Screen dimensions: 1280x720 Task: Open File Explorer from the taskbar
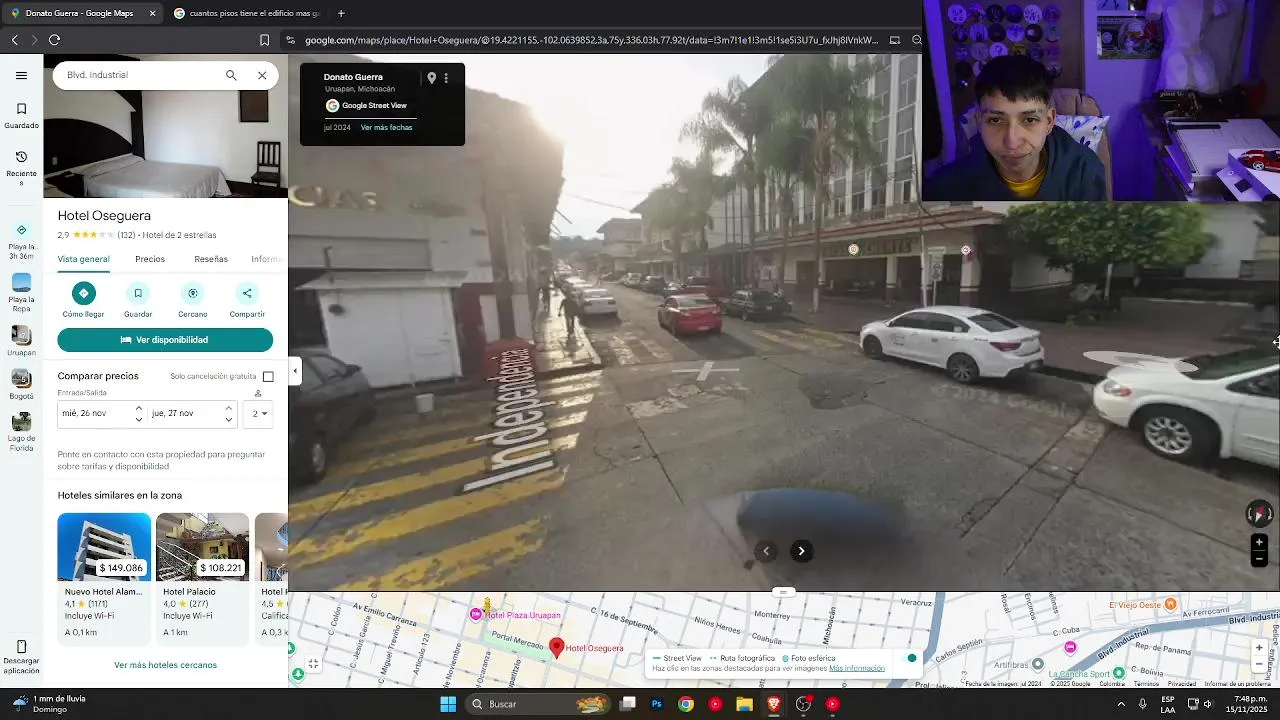(x=744, y=704)
